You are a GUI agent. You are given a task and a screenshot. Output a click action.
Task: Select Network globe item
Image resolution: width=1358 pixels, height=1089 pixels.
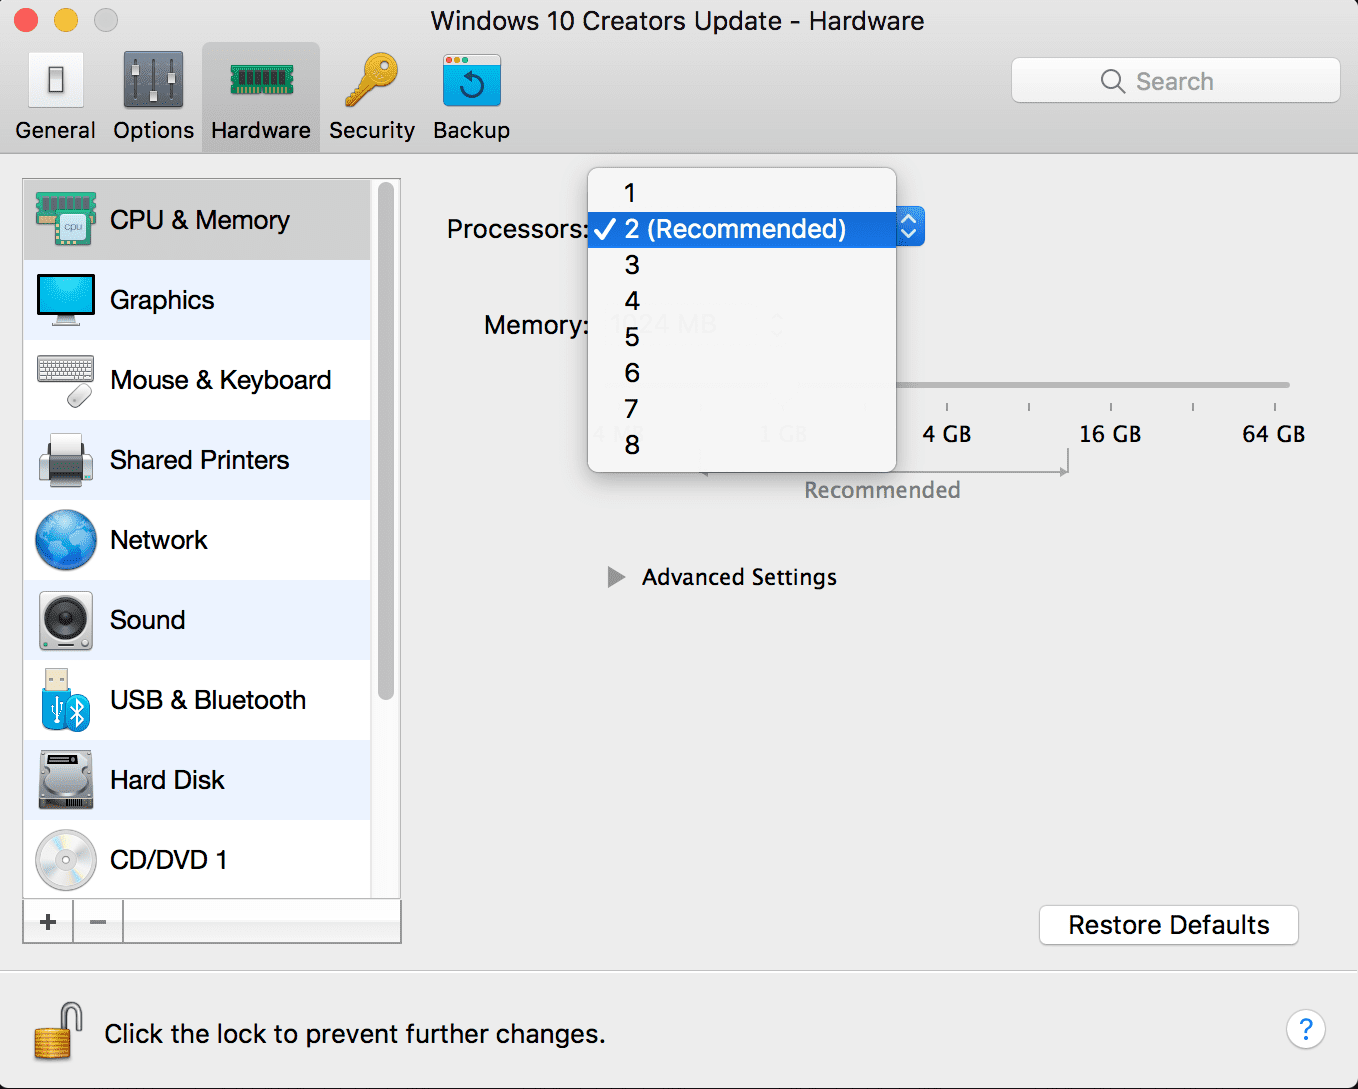197,540
